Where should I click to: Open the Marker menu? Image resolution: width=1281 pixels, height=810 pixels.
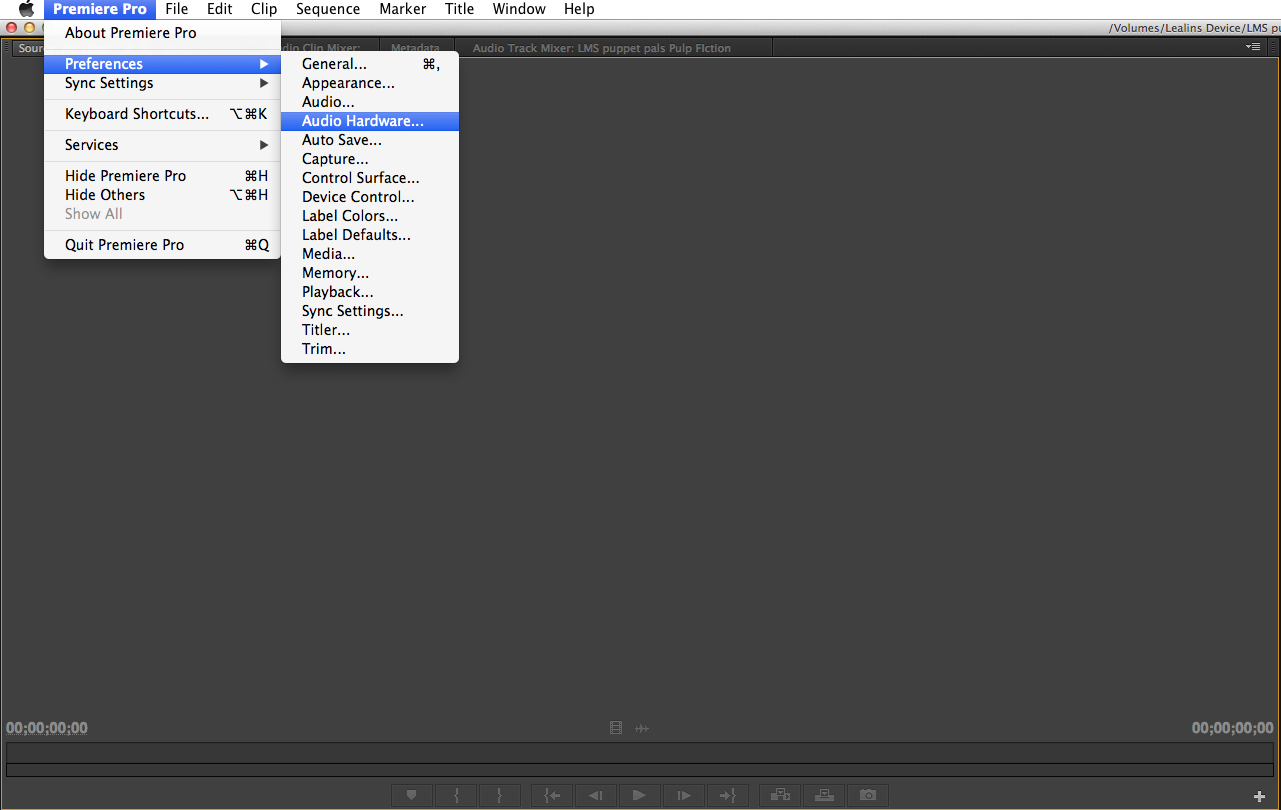(x=403, y=9)
